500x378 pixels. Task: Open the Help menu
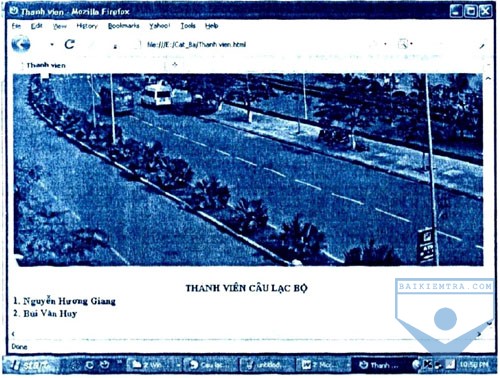(212, 26)
